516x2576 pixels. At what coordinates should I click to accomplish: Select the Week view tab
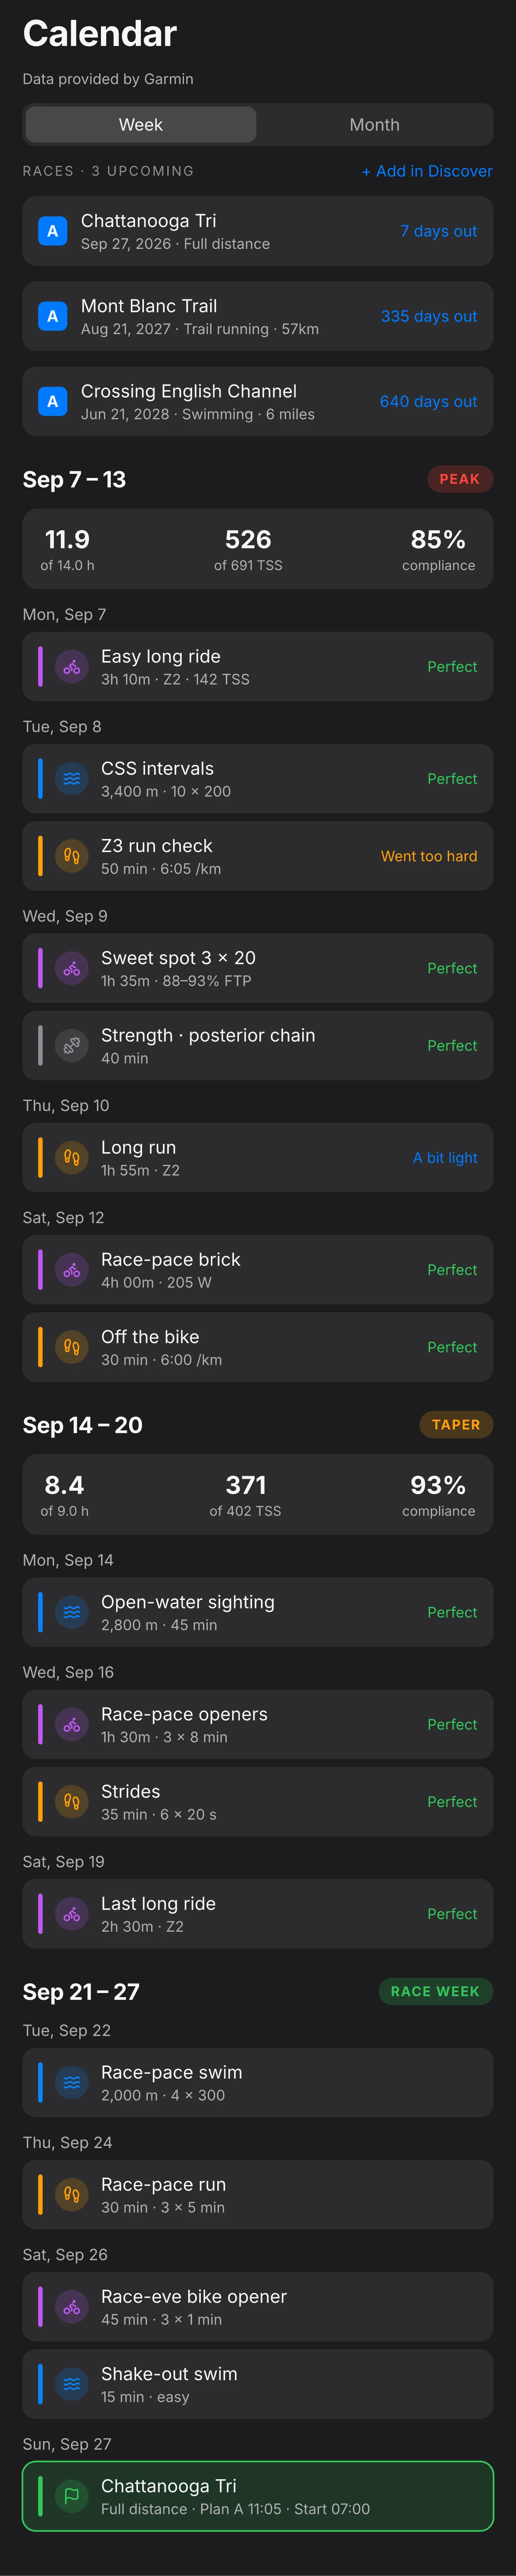(x=141, y=125)
